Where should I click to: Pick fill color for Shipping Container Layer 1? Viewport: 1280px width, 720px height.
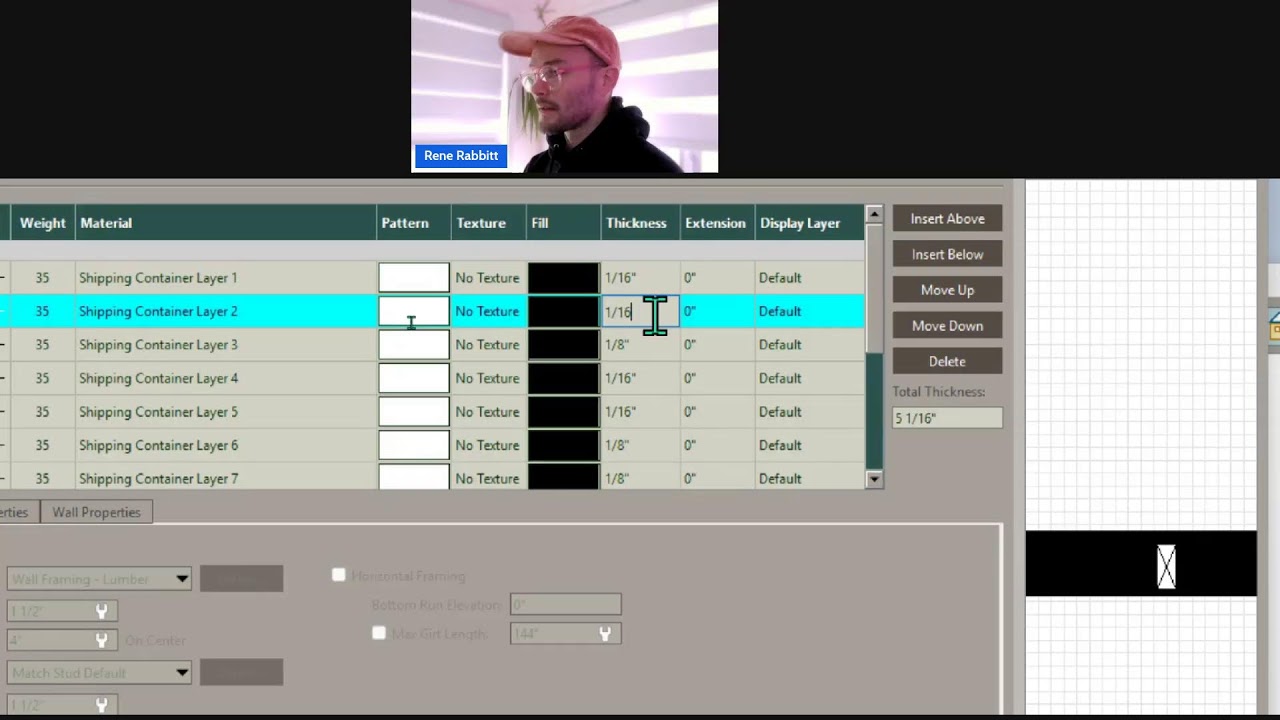(x=564, y=278)
